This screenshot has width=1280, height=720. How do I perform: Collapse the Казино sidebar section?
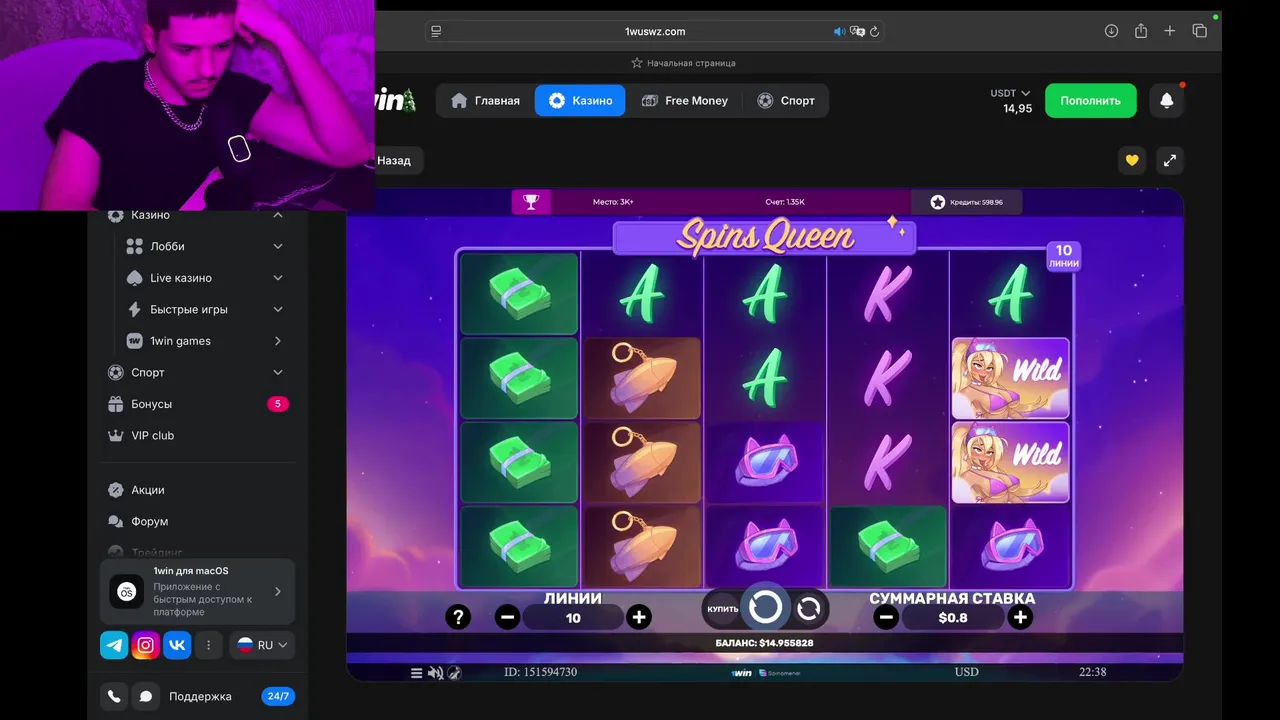point(278,215)
